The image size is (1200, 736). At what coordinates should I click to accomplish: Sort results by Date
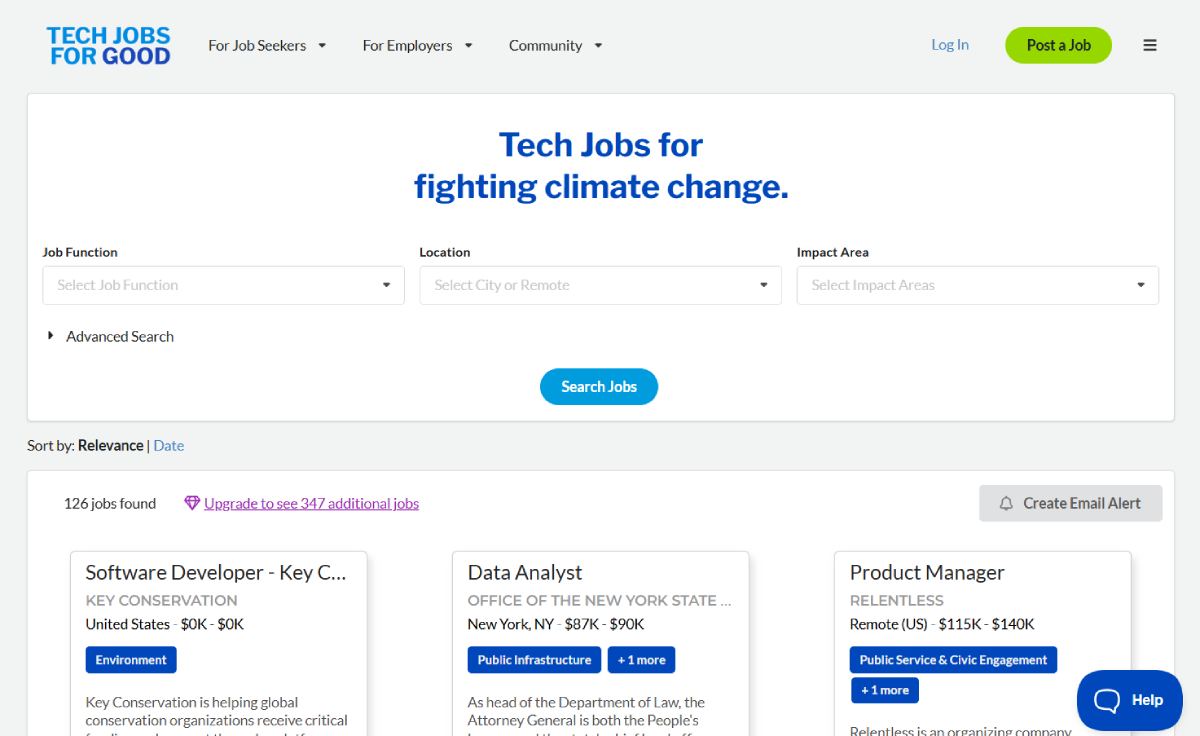pyautogui.click(x=168, y=445)
